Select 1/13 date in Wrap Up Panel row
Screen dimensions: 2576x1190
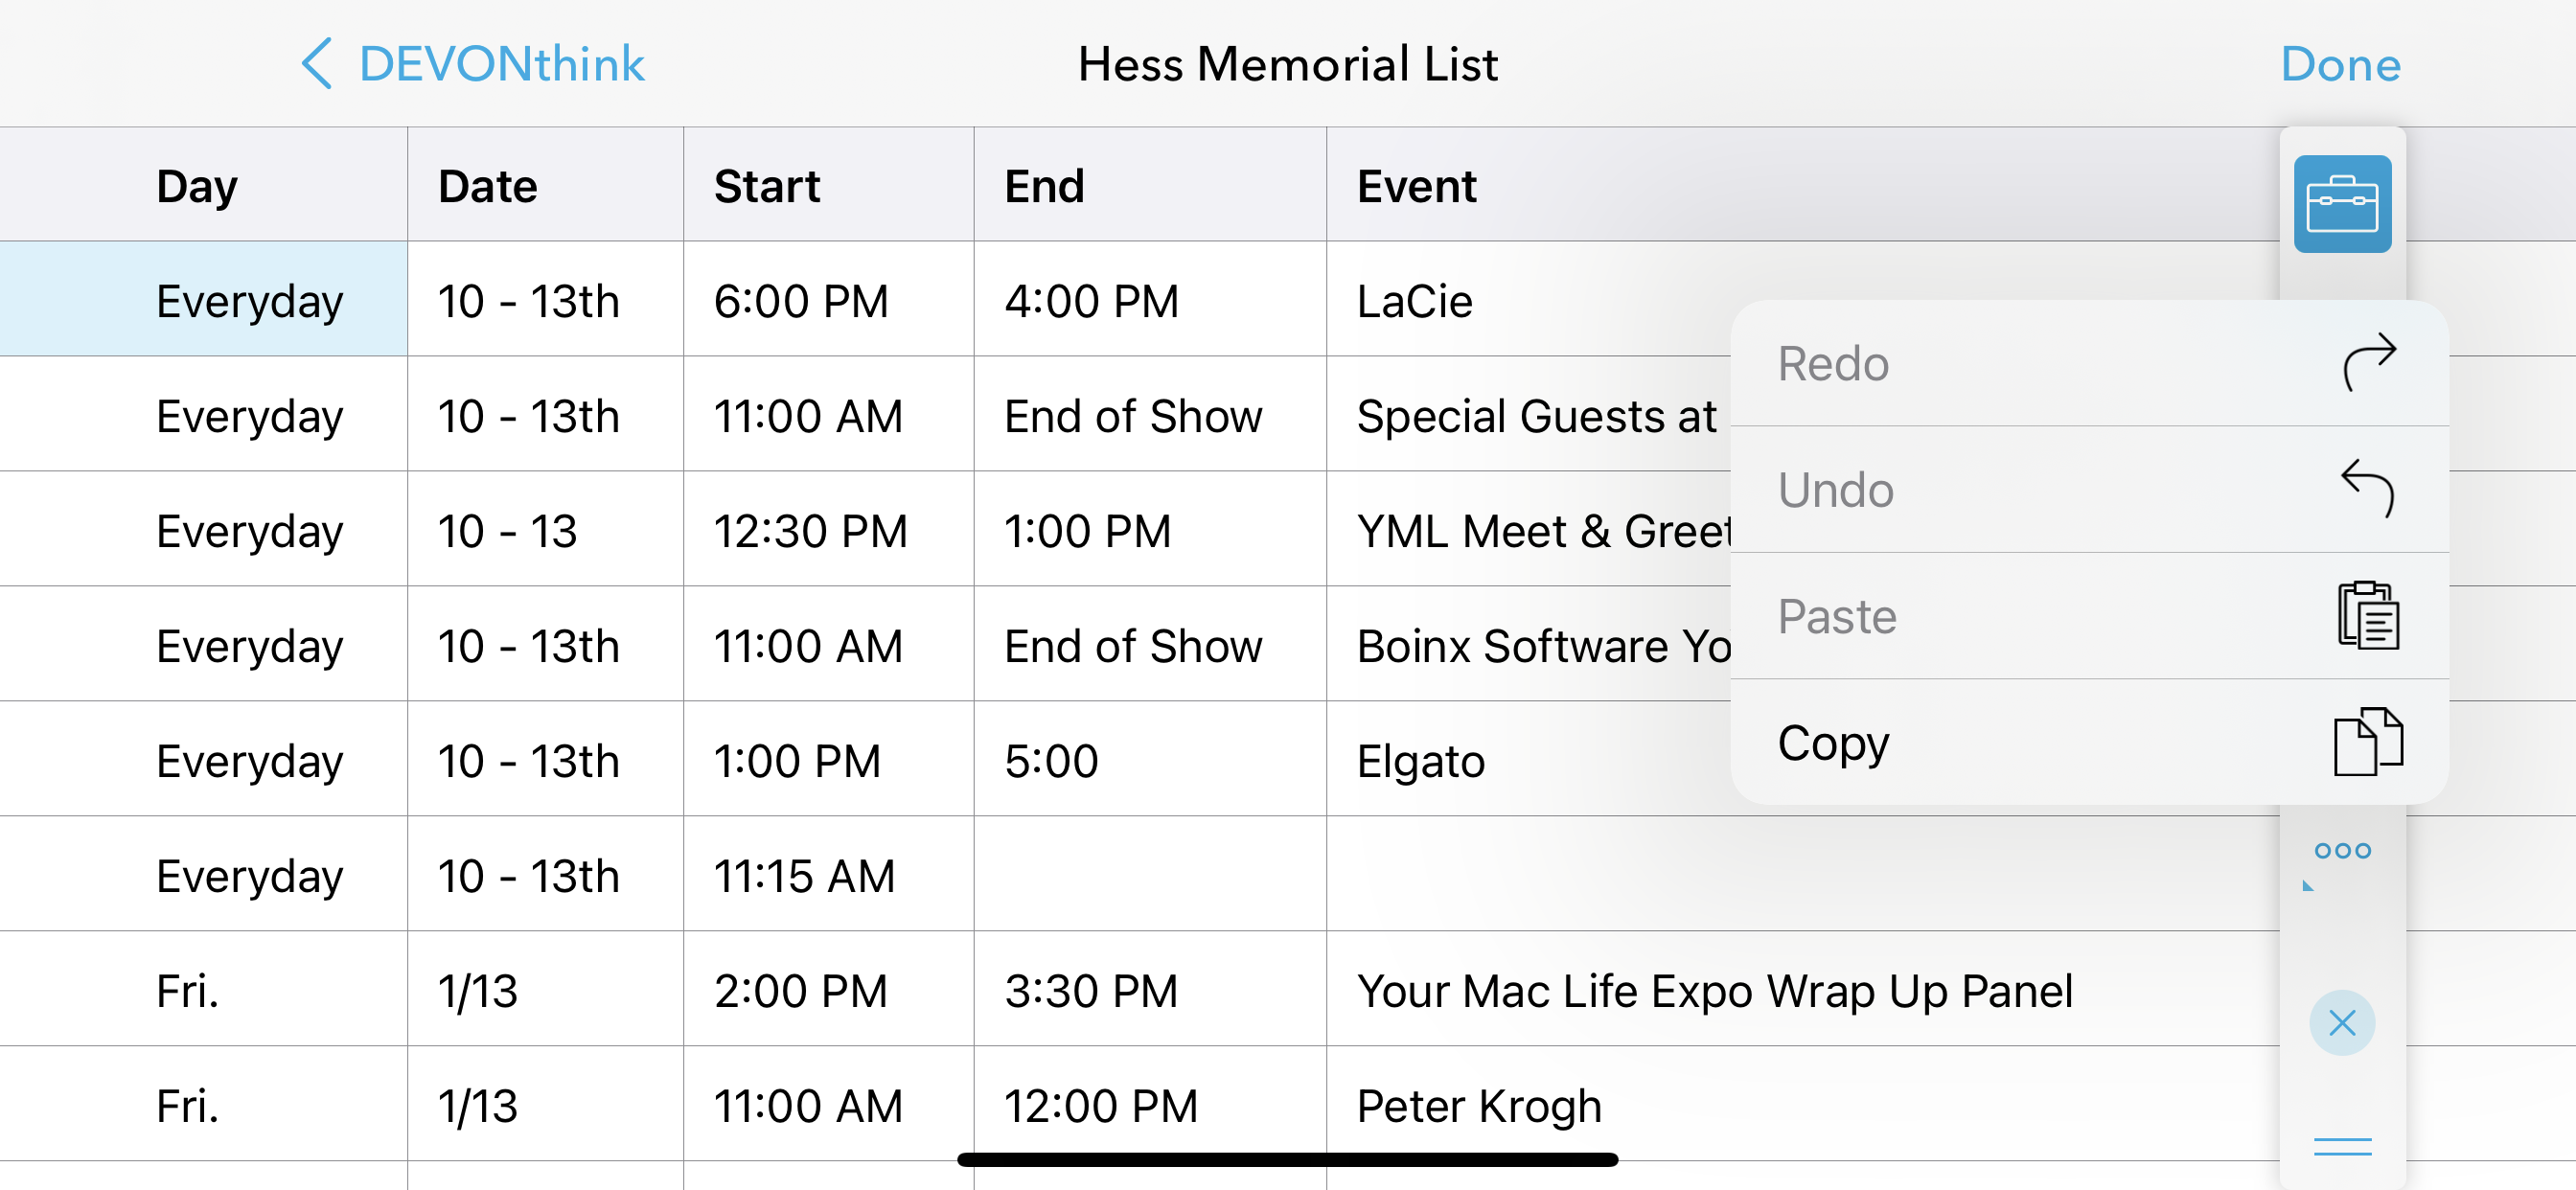pyautogui.click(x=545, y=989)
